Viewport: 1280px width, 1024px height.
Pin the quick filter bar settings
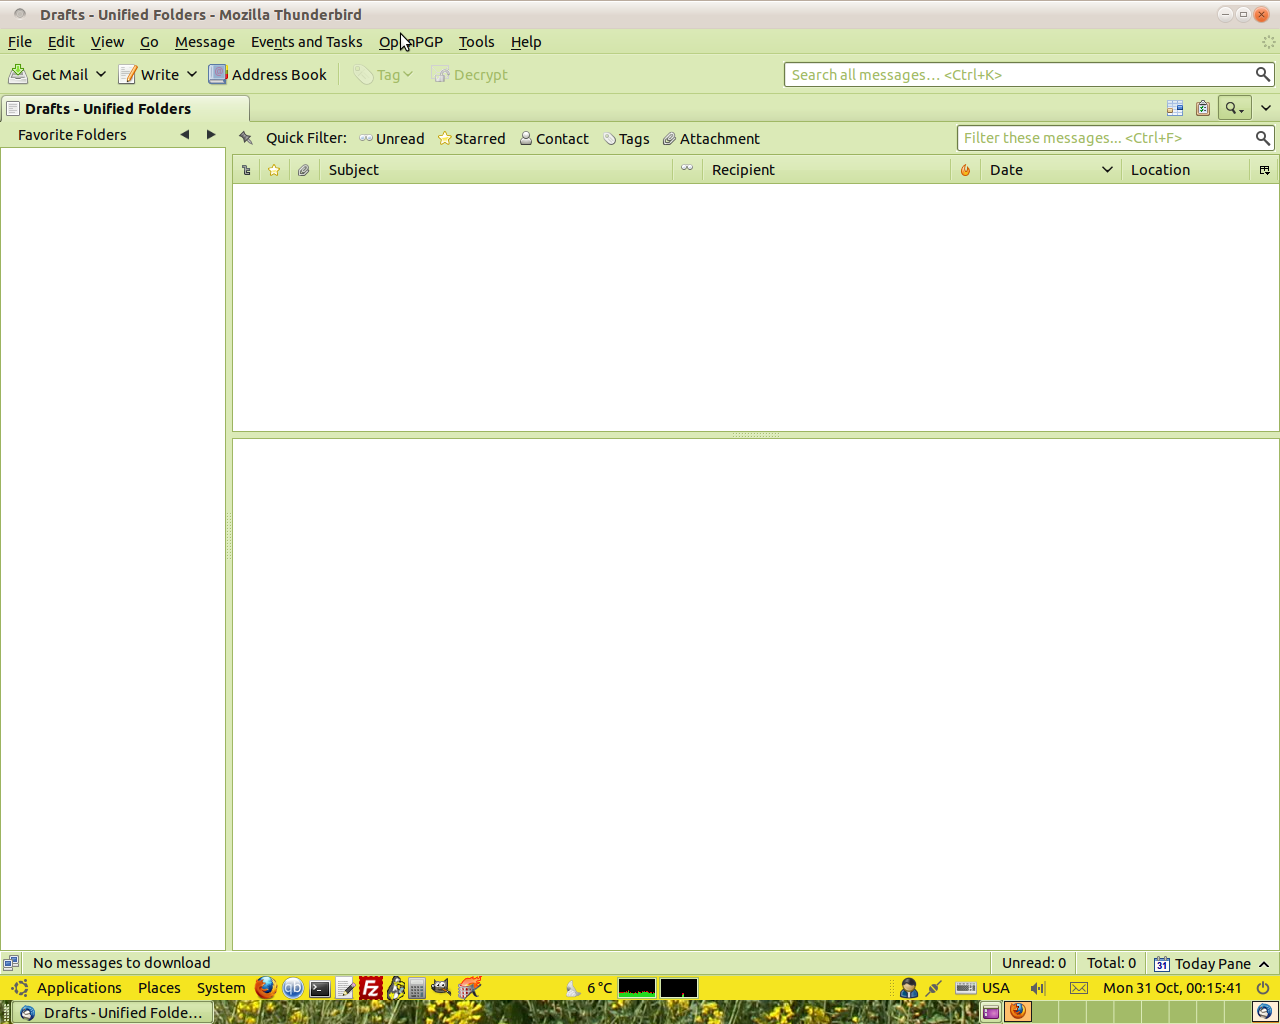246,138
